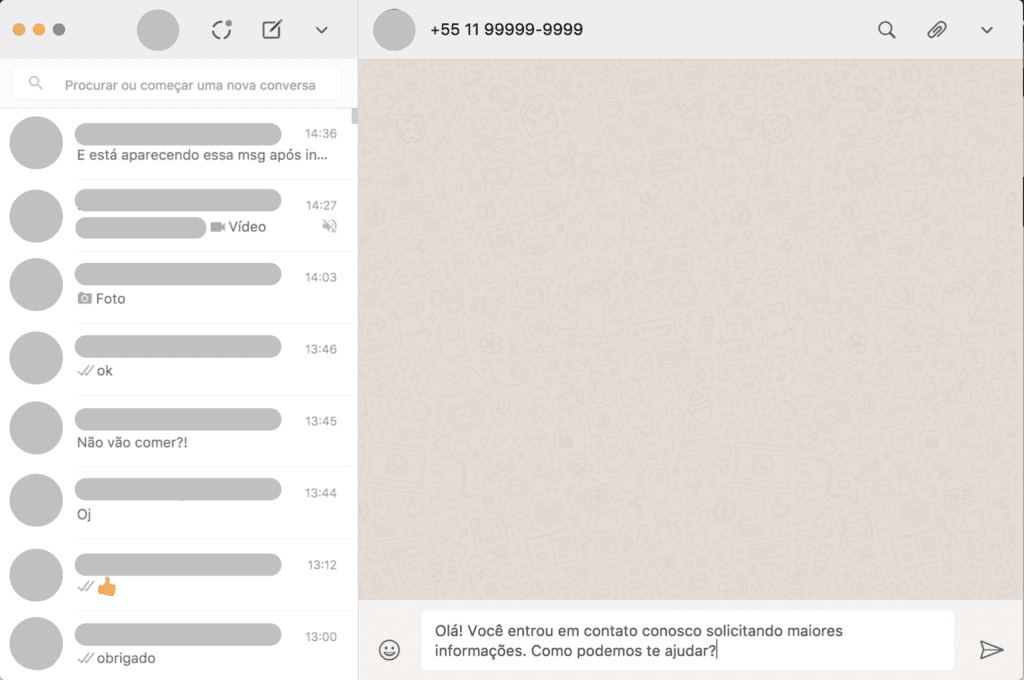The height and width of the screenshot is (680, 1024).
Task: Open the emoji picker
Action: point(389,650)
